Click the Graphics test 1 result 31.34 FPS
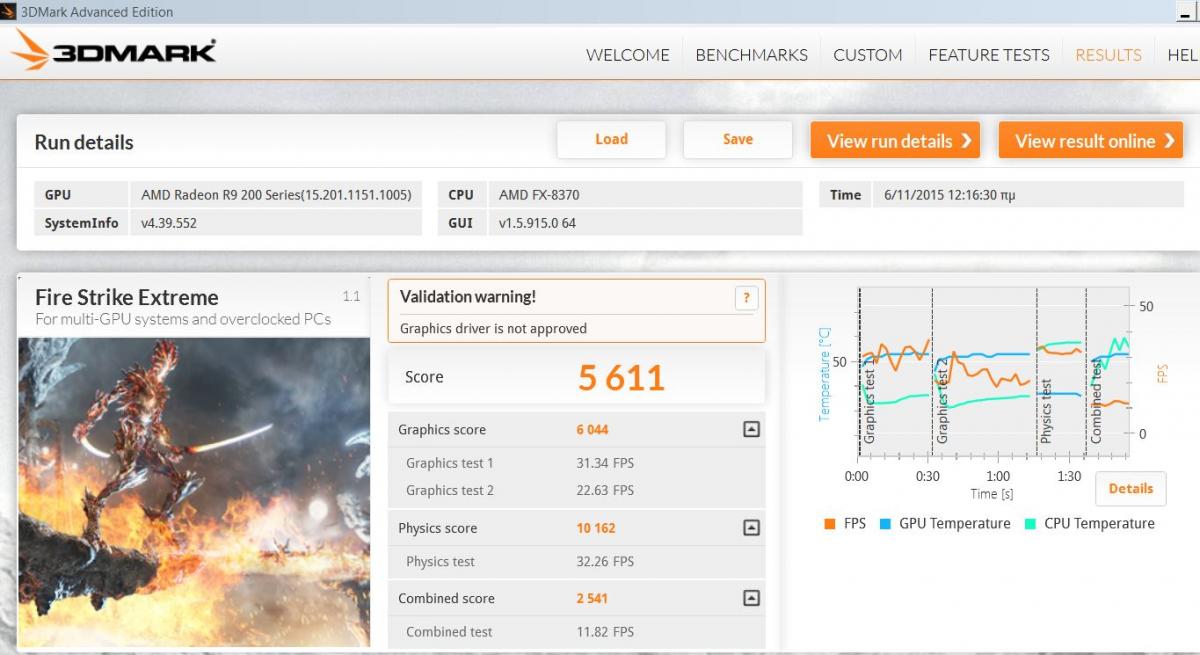The width and height of the screenshot is (1200, 655). tap(605, 463)
